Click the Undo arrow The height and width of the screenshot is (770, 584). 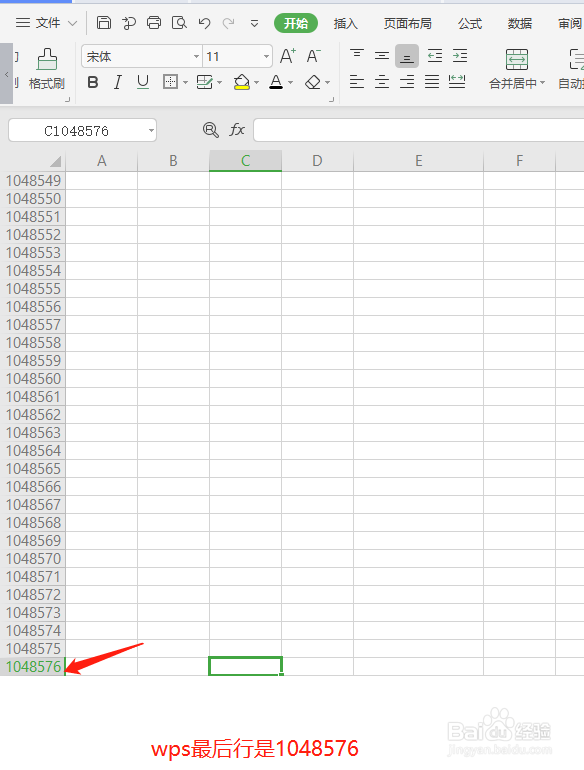coord(204,23)
